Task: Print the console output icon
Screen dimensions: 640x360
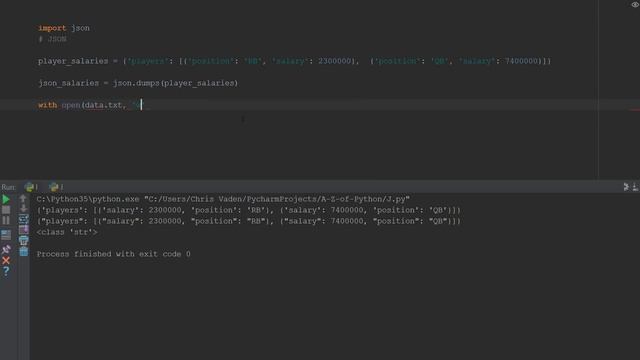Action: [23, 240]
